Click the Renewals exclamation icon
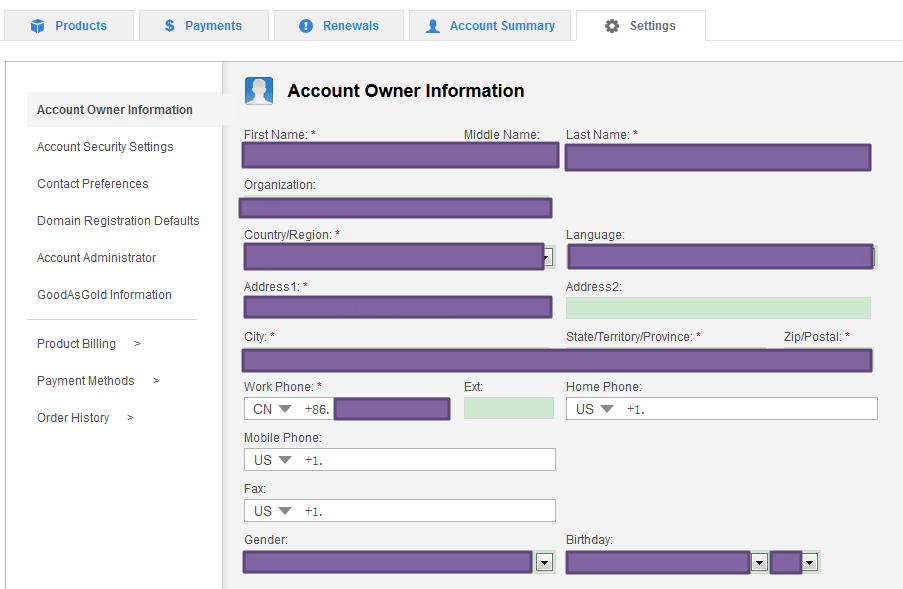The width and height of the screenshot is (903, 589). click(x=306, y=26)
